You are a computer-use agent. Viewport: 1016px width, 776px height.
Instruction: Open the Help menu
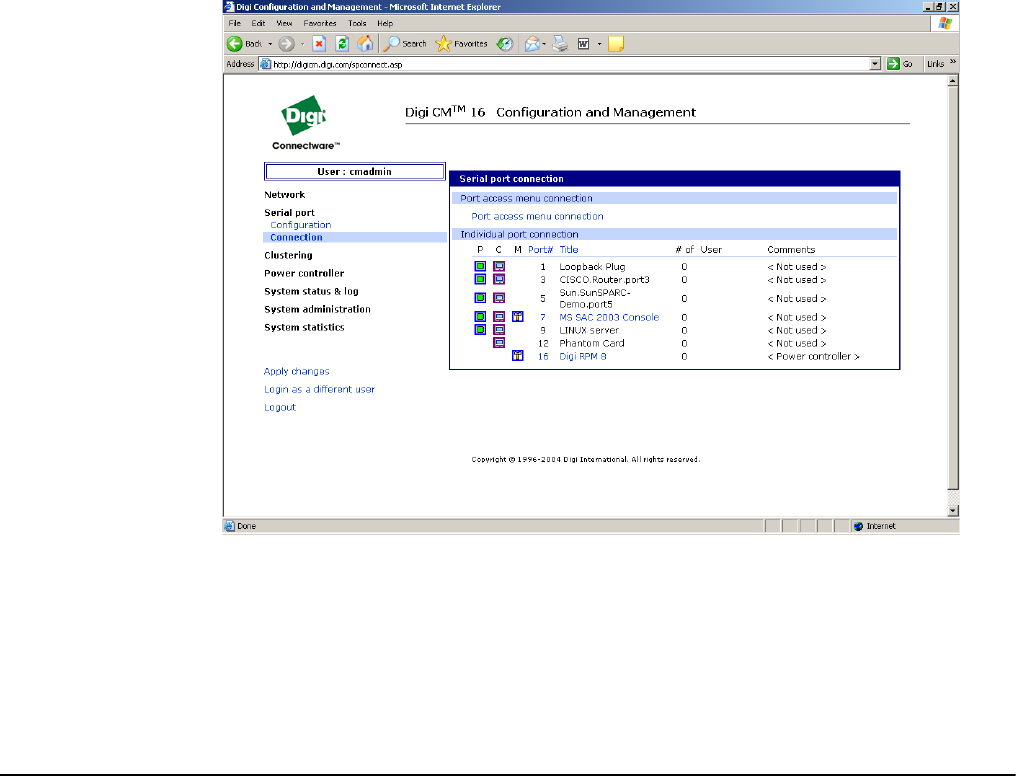click(385, 23)
